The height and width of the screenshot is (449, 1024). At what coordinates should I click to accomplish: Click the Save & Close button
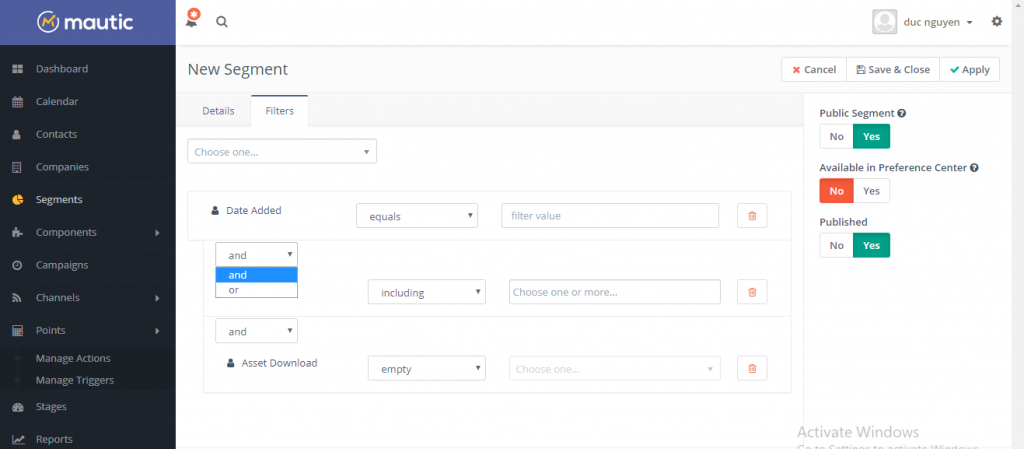(x=892, y=69)
